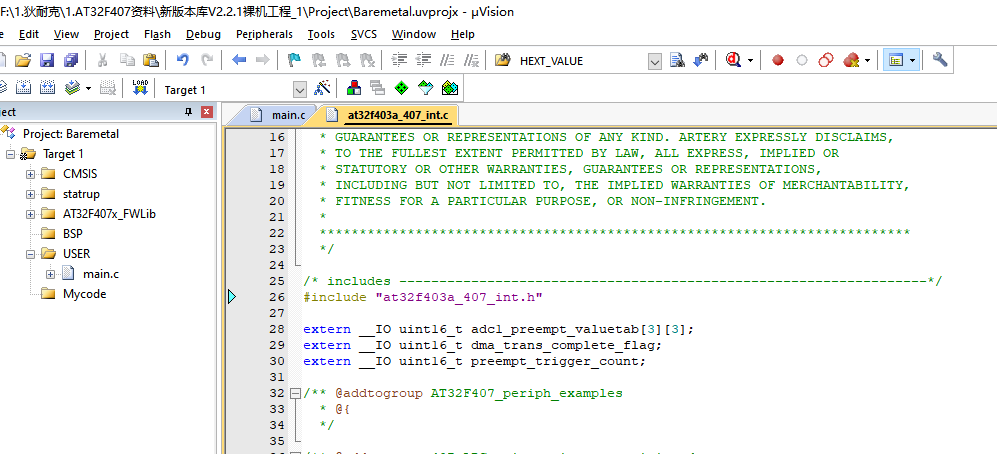Image resolution: width=997 pixels, height=454 pixels.
Task: Indent the selected lines
Action: 399,60
